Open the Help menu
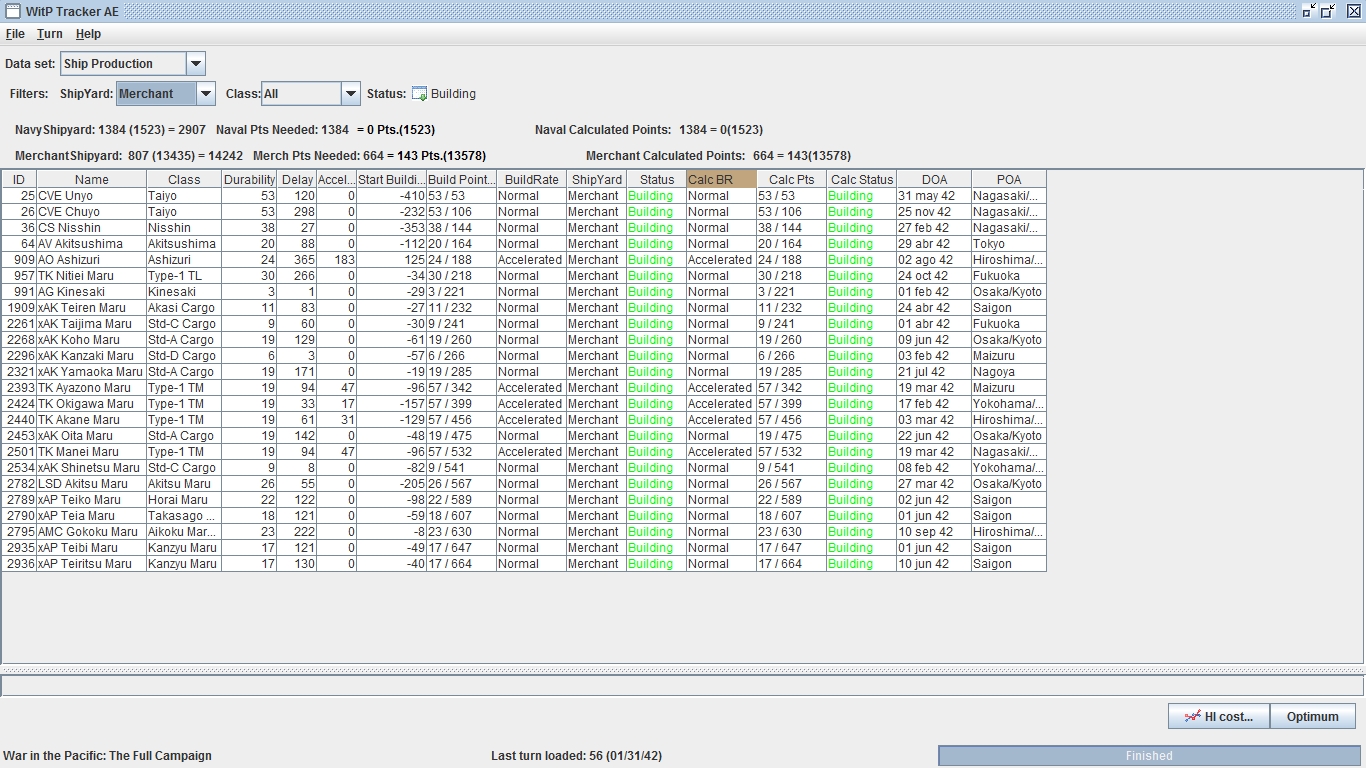 point(88,34)
